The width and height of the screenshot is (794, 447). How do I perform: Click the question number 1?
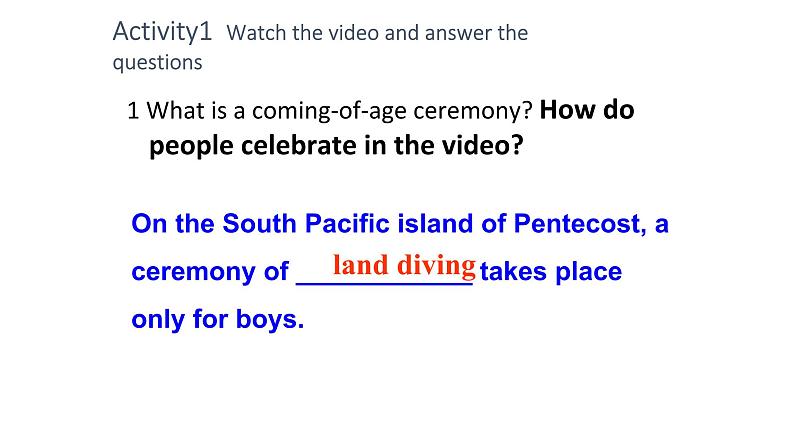133,111
